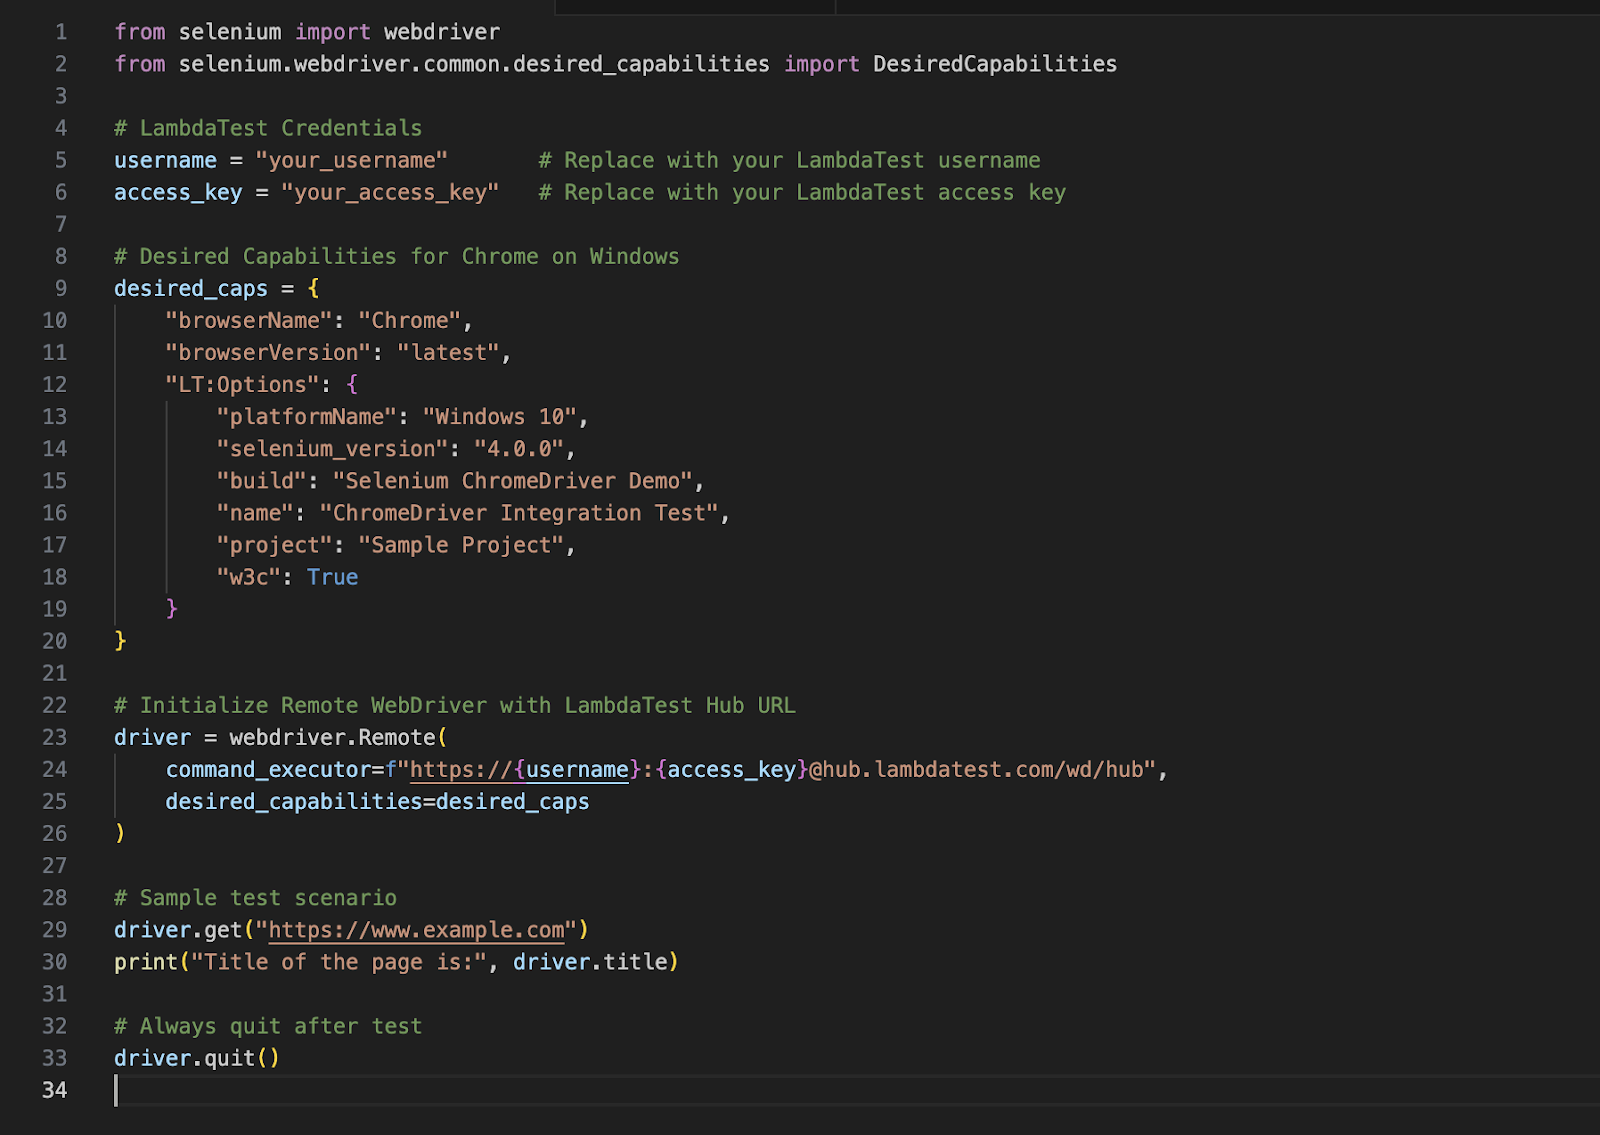Click the closing yellow brace on line 20
Viewport: 1600px width, 1135px height.
click(x=120, y=640)
